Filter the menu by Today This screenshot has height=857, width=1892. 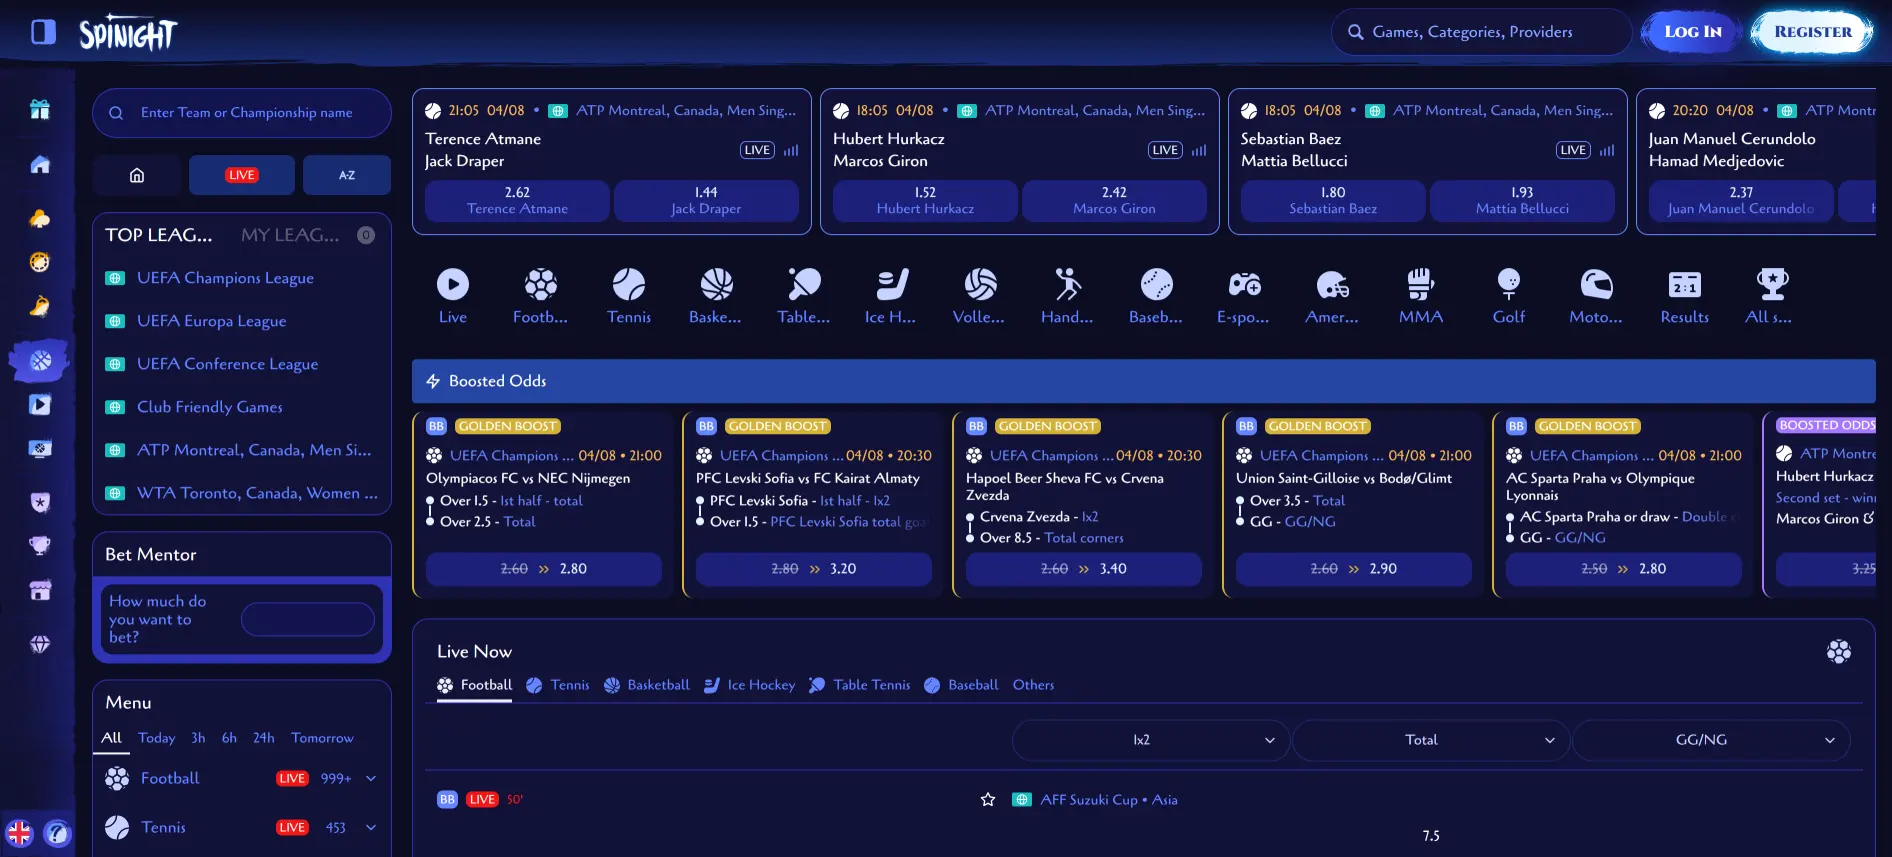pyautogui.click(x=156, y=738)
